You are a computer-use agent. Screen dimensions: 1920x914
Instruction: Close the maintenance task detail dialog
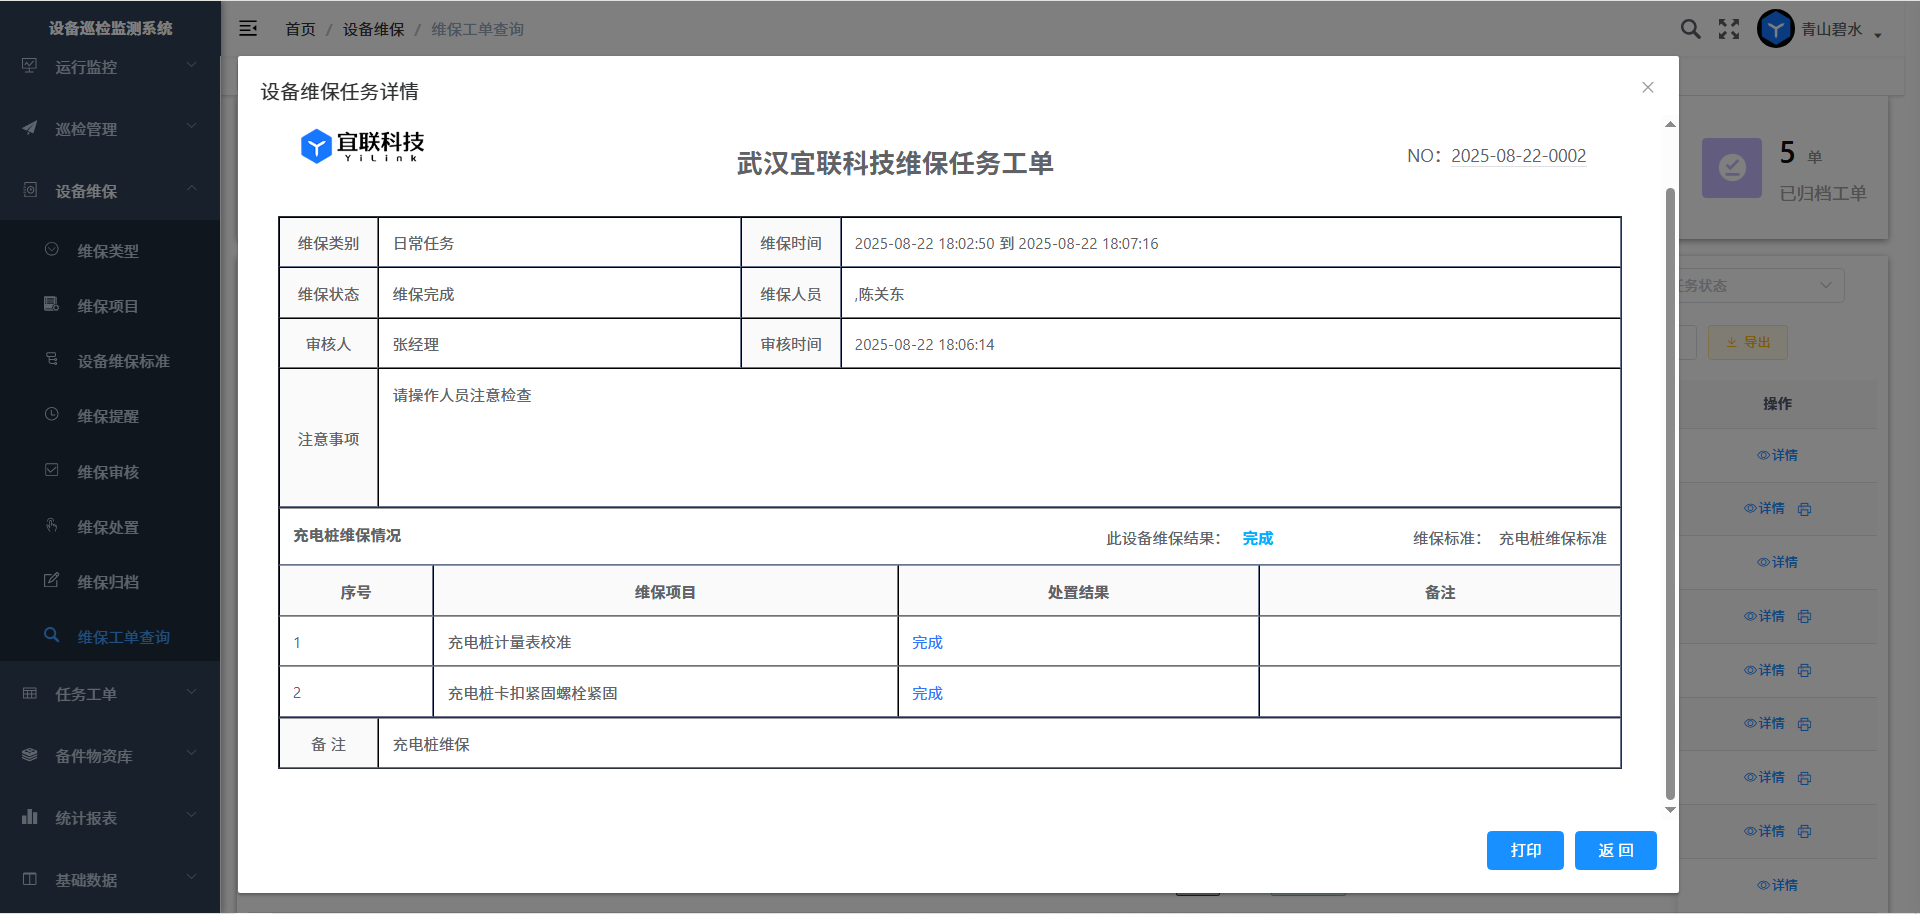click(1648, 88)
